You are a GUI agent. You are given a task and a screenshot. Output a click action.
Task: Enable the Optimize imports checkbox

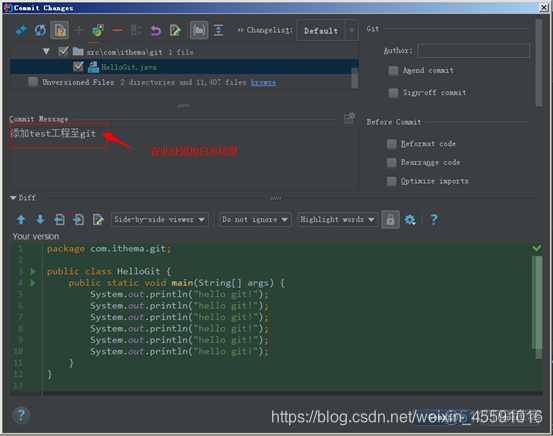coord(391,181)
